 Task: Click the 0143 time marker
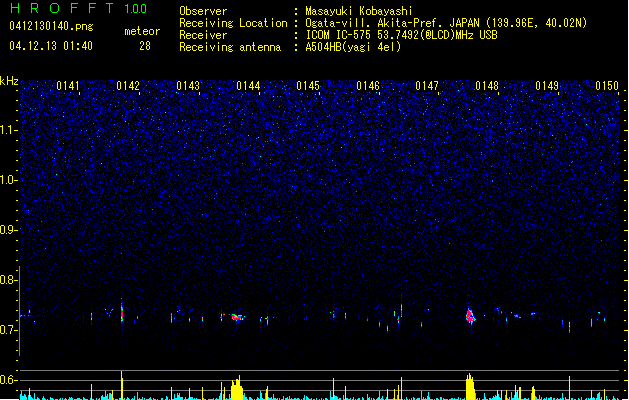pos(188,86)
